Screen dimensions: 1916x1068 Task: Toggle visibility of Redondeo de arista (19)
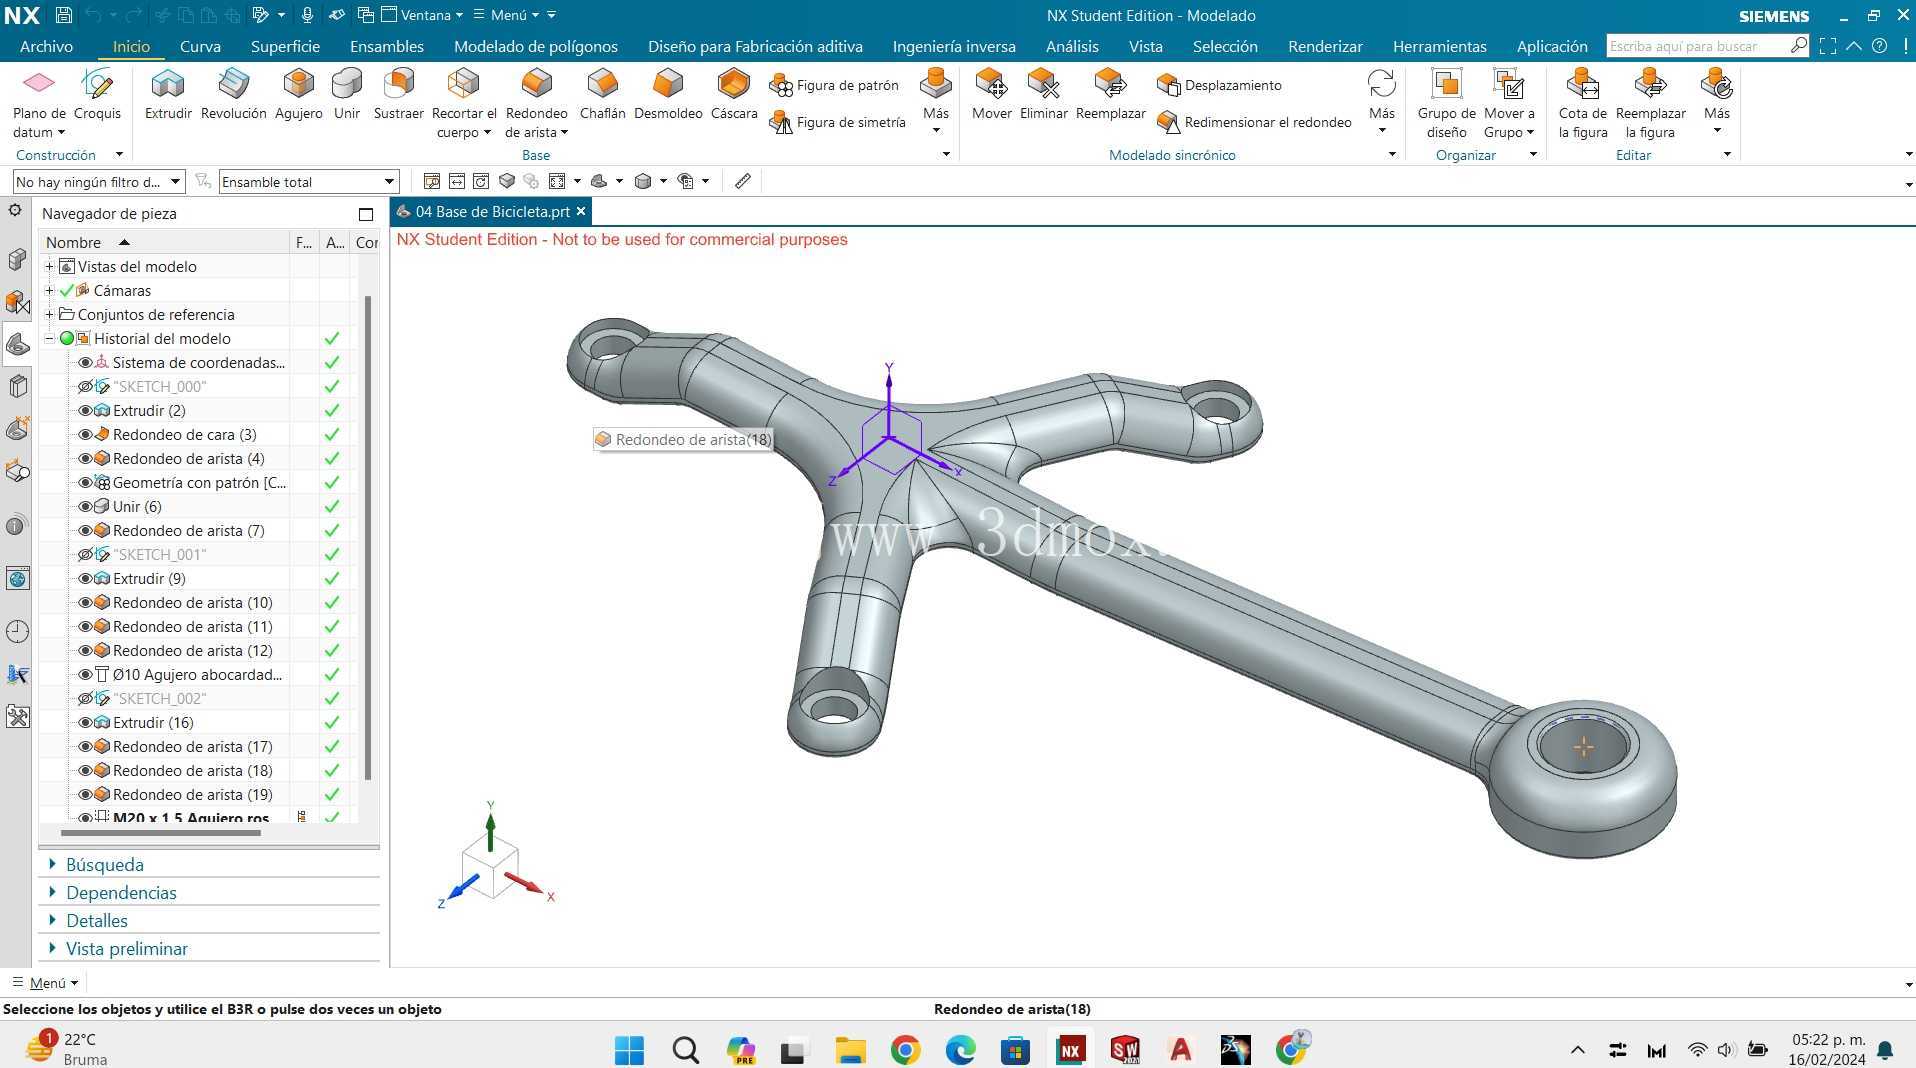85,794
